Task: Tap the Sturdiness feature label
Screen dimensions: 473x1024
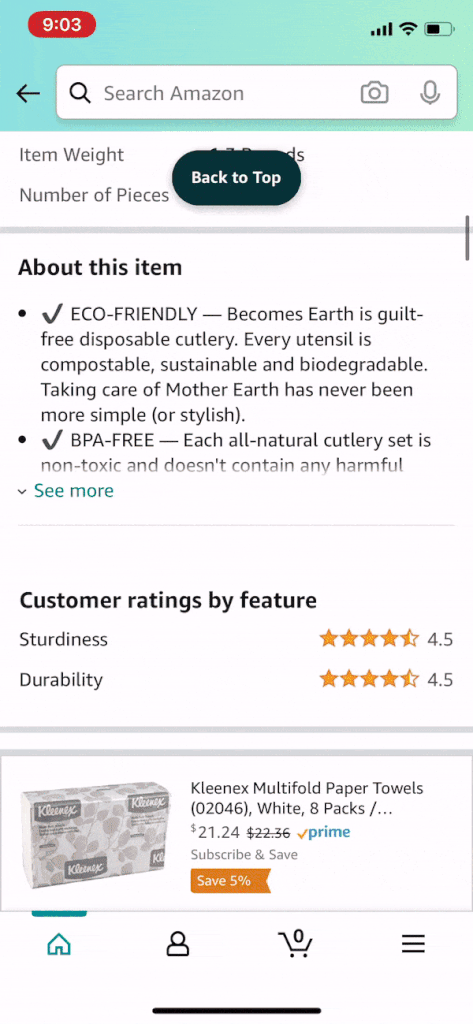Action: click(63, 639)
